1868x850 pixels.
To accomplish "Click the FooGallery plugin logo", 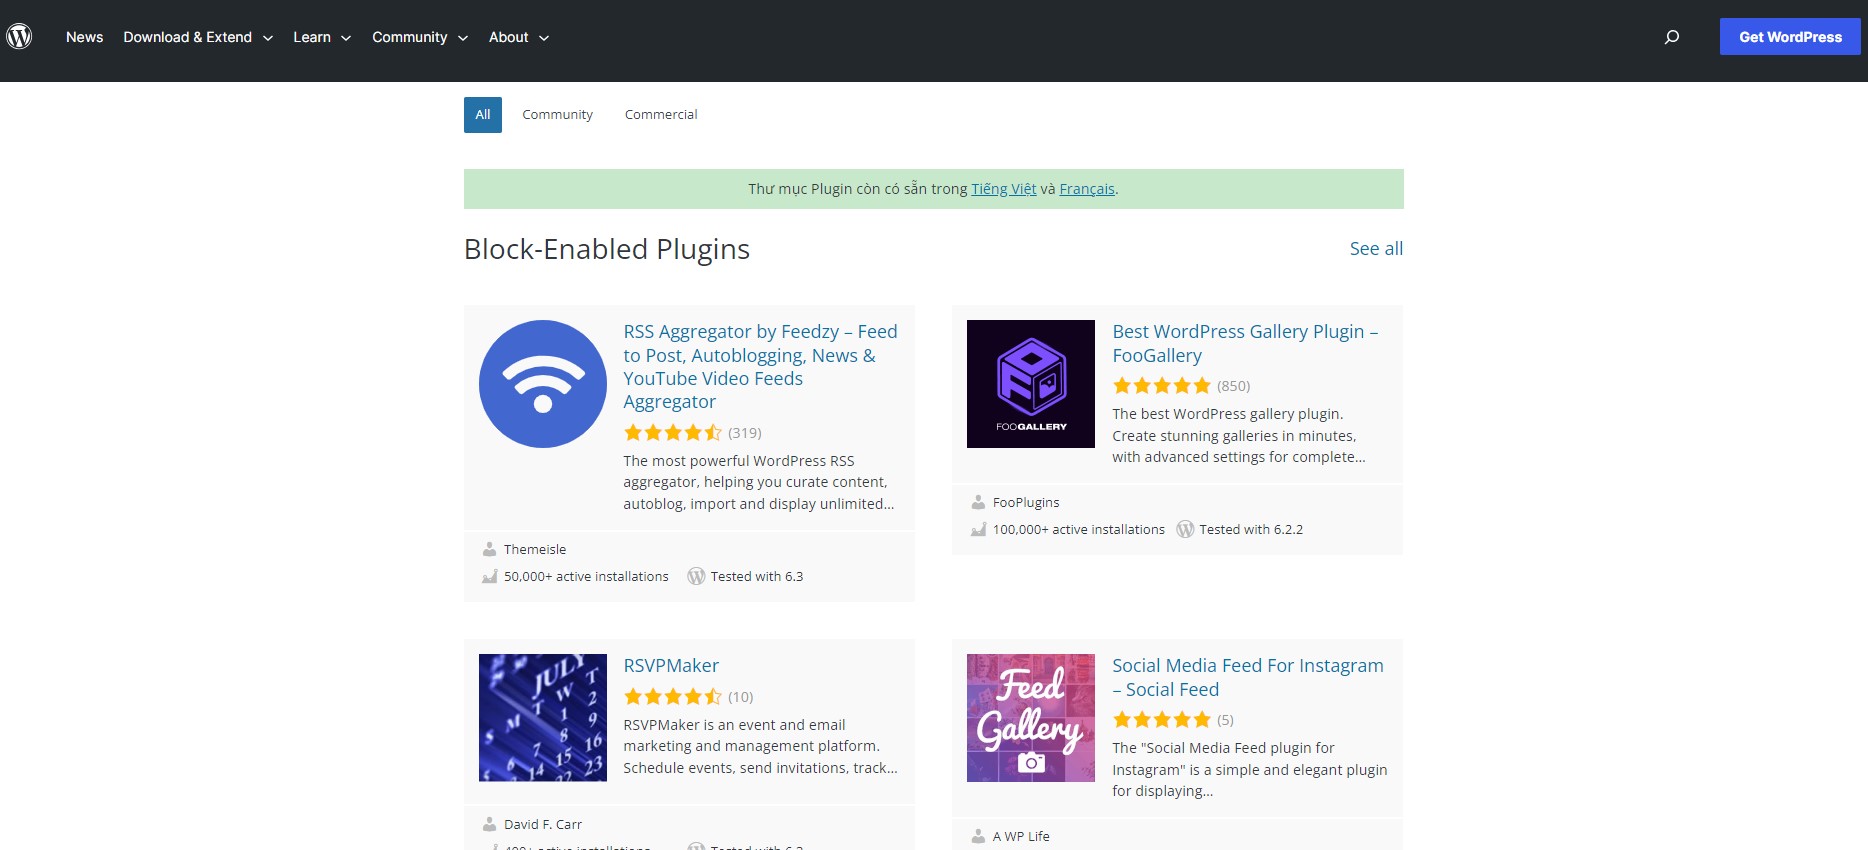I will 1031,384.
